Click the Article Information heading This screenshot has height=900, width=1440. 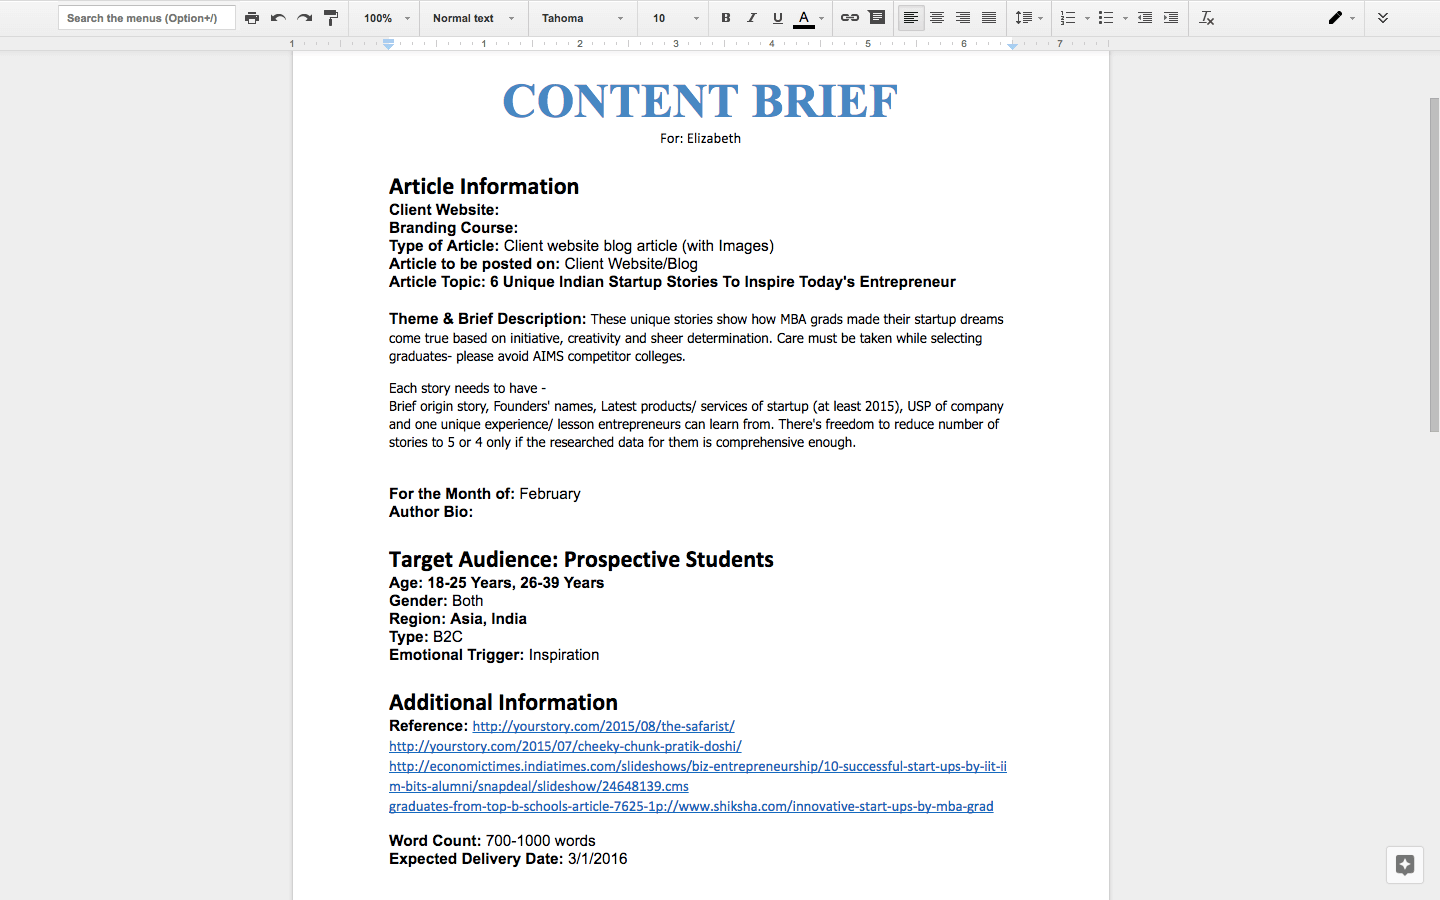pyautogui.click(x=484, y=187)
